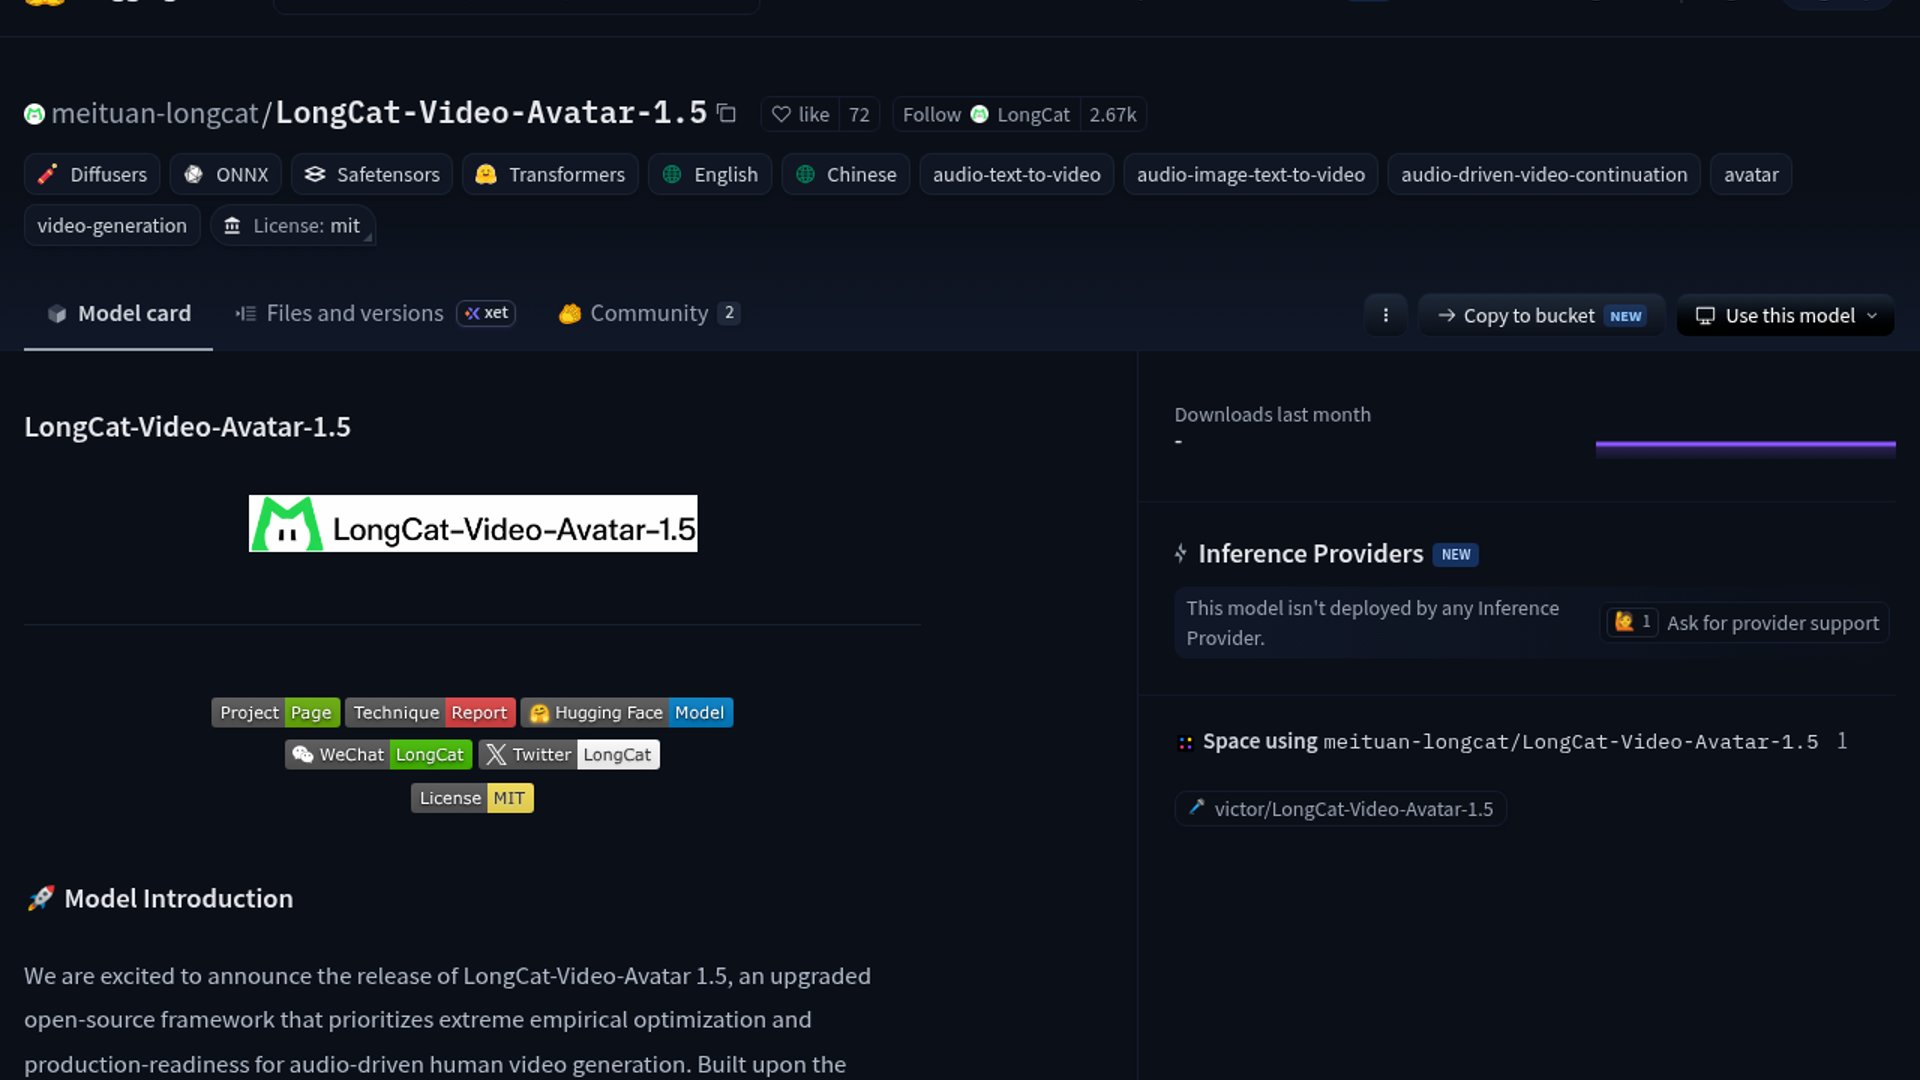The width and height of the screenshot is (1920, 1080).
Task: Click the Community count badge 2
Action: (x=729, y=313)
